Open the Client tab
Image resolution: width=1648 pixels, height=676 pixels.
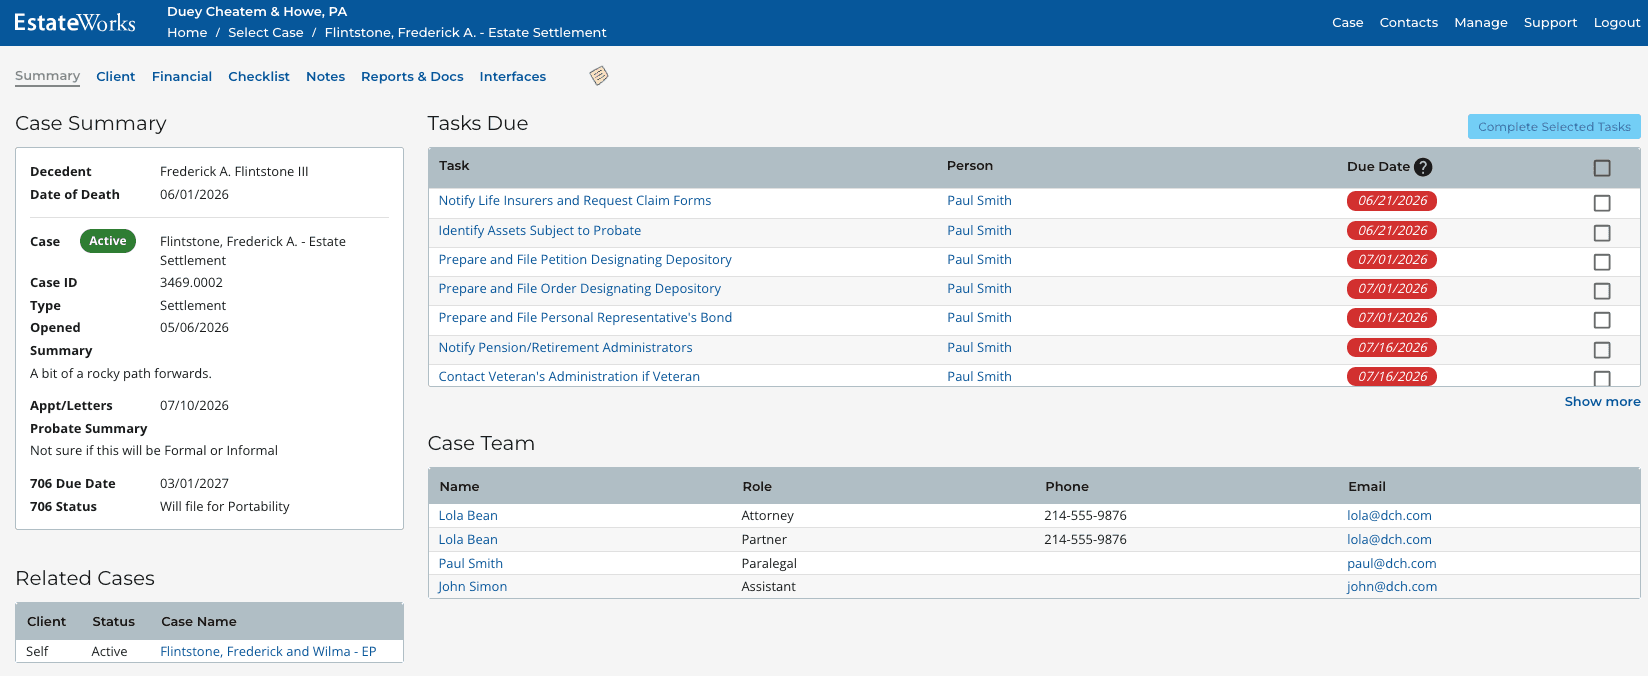[116, 76]
